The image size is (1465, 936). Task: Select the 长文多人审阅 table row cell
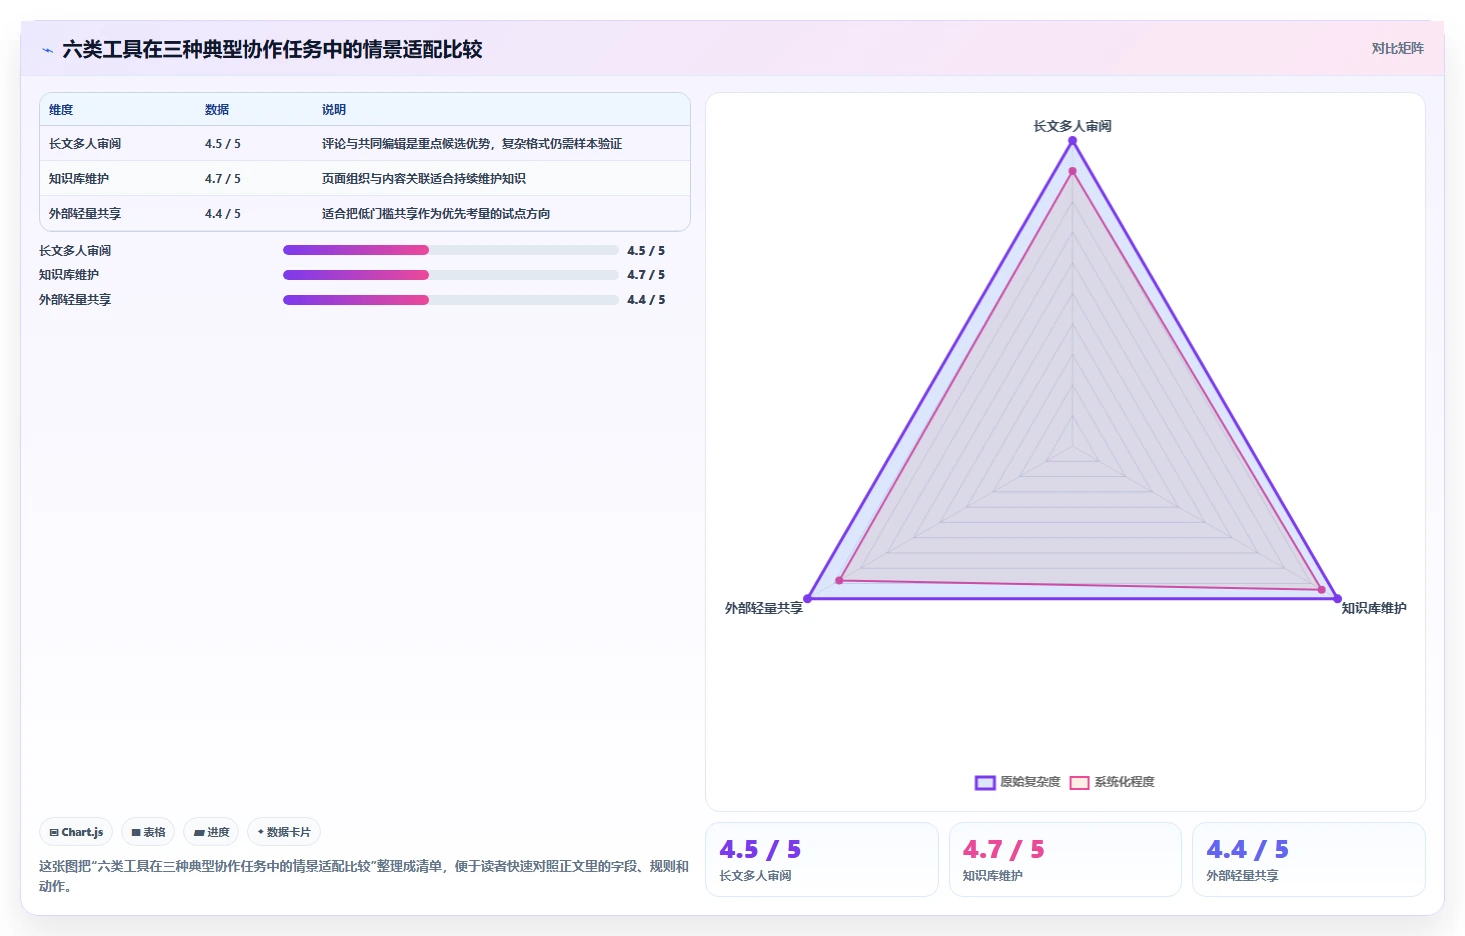coord(85,144)
